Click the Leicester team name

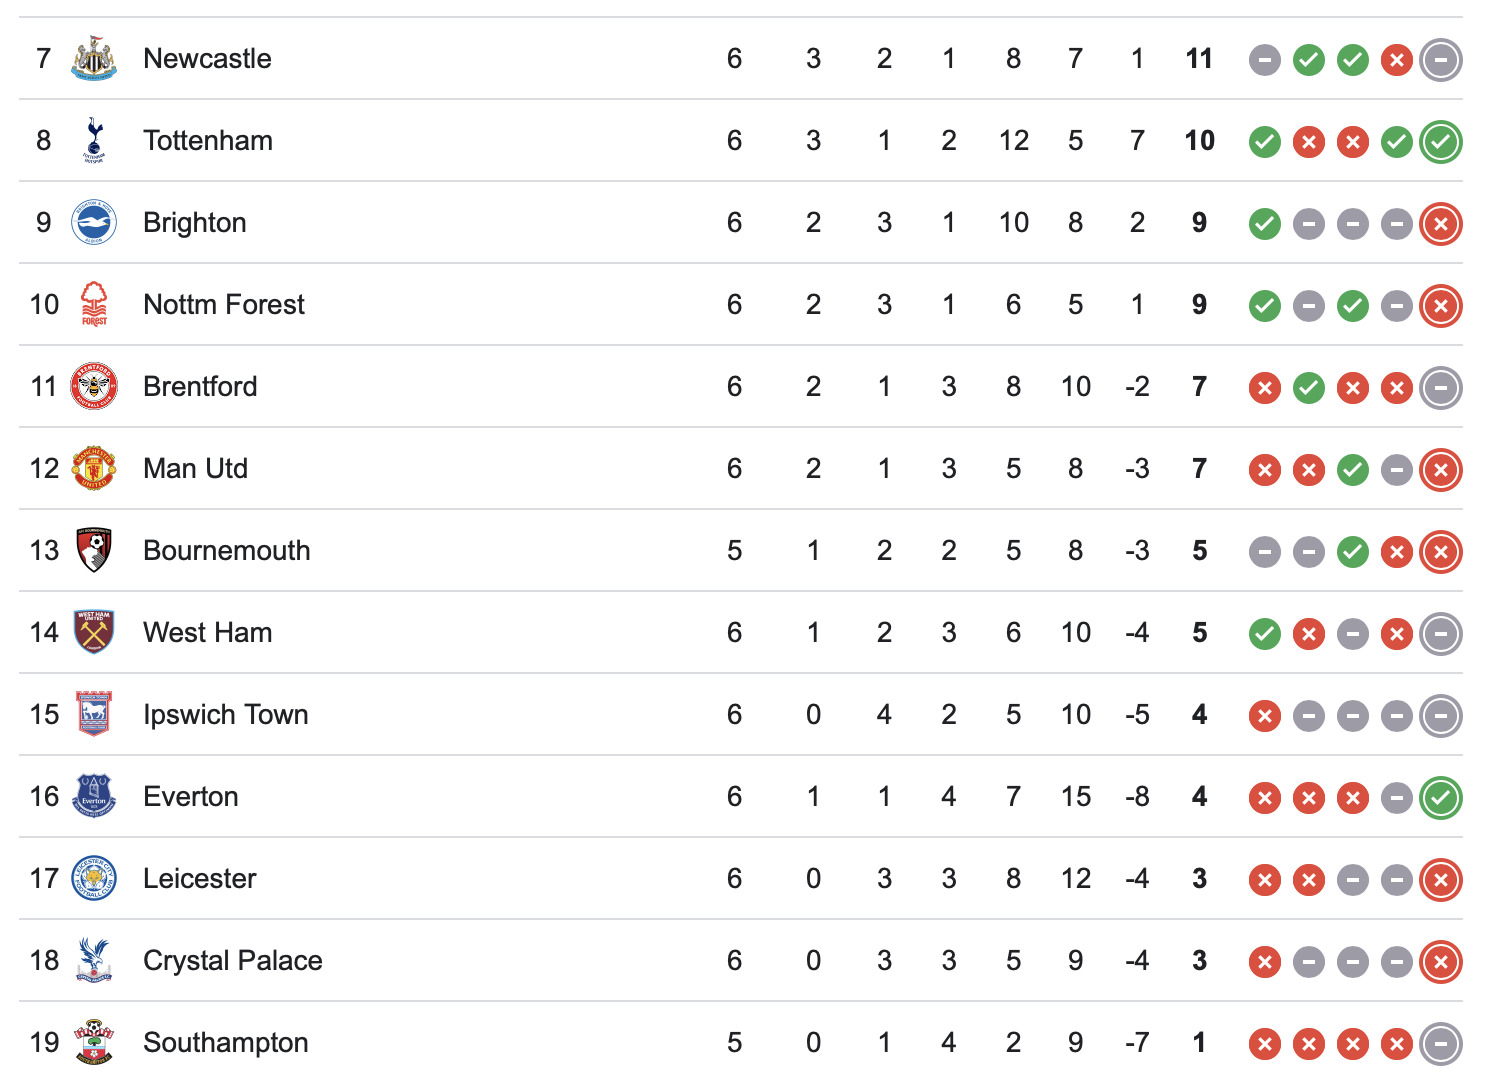pos(199,879)
